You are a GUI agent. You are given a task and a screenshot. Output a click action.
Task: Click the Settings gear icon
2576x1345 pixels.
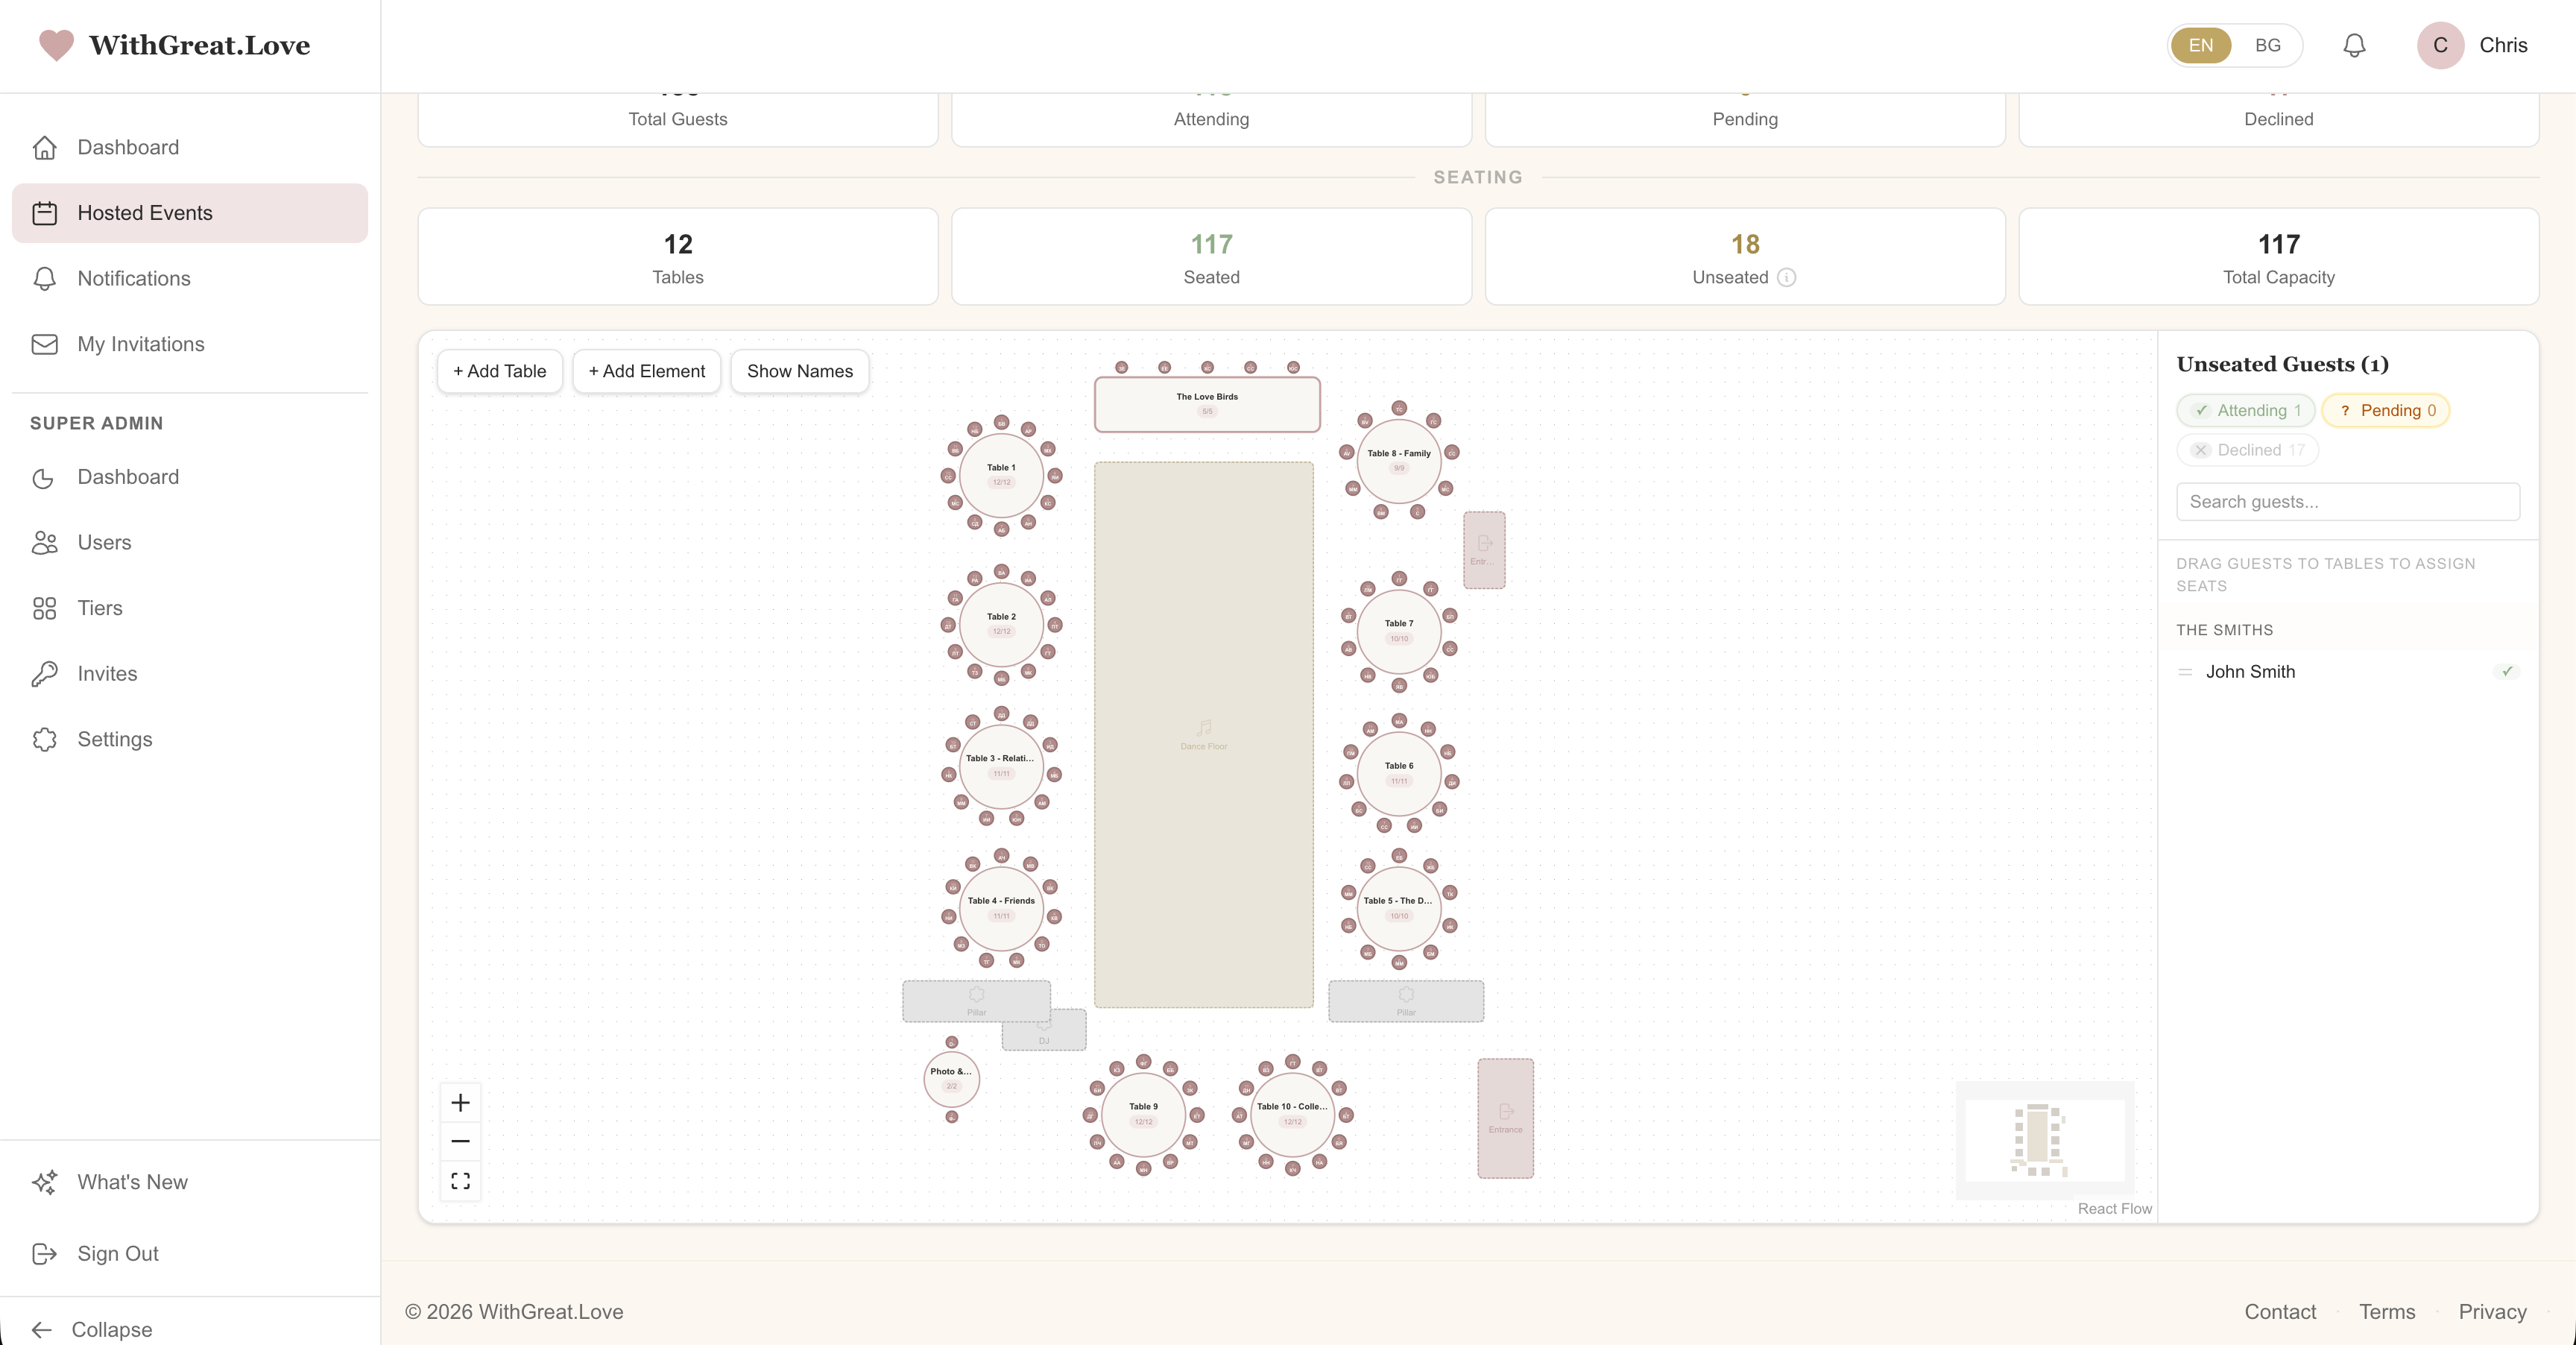[44, 739]
